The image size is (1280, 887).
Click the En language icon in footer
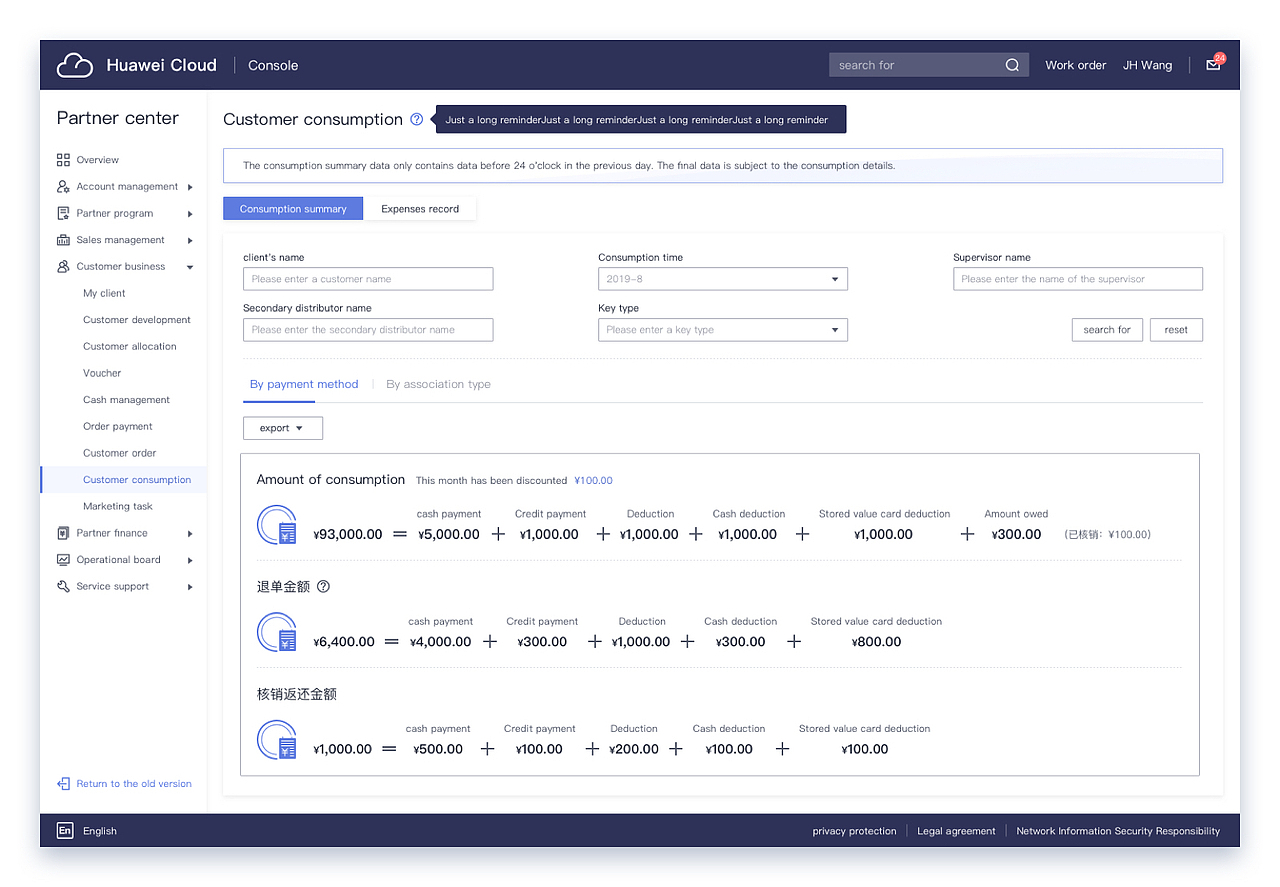[x=65, y=830]
